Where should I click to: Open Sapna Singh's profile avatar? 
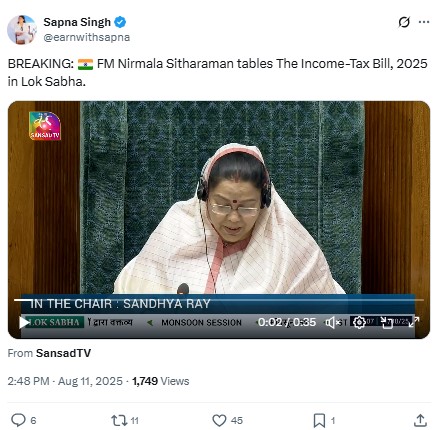point(22,30)
